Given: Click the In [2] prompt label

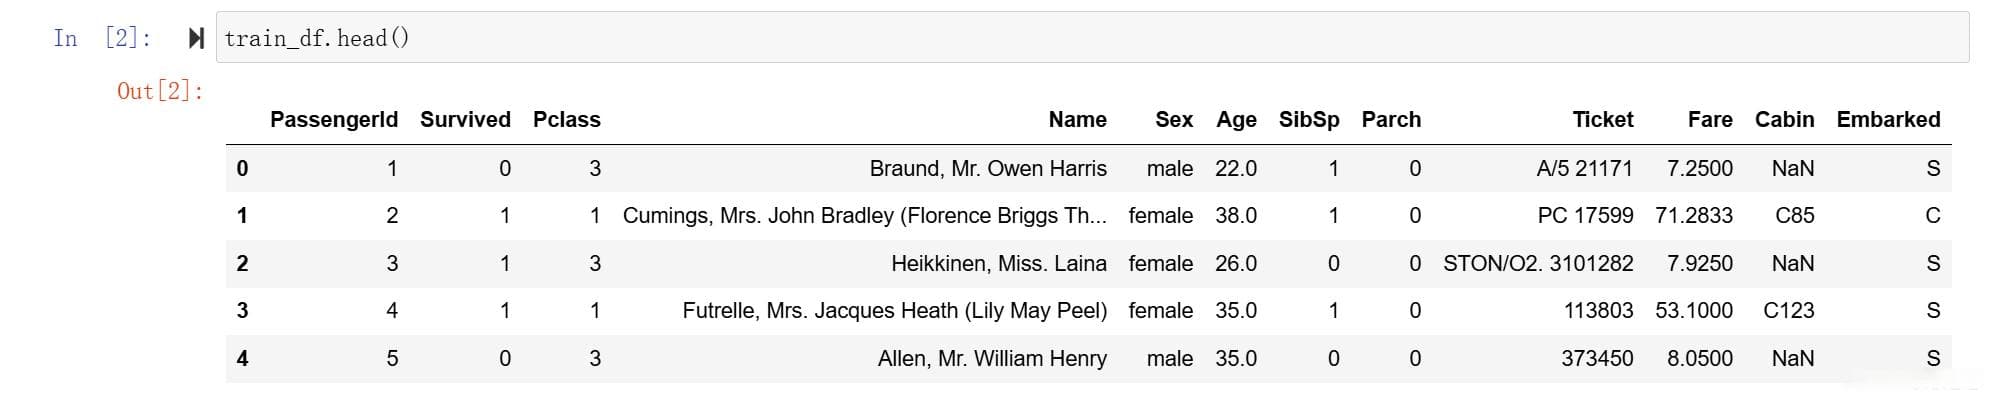Looking at the screenshot, I should tap(102, 38).
